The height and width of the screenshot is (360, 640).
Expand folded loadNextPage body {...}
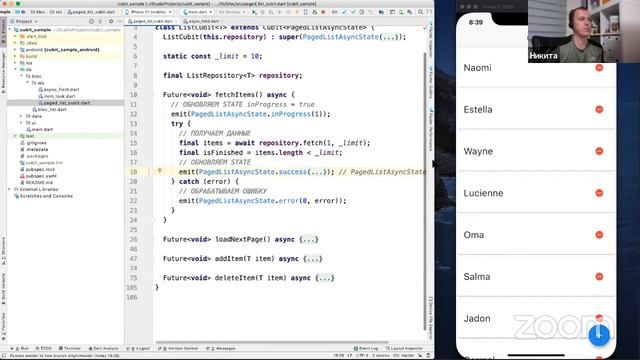coord(309,239)
